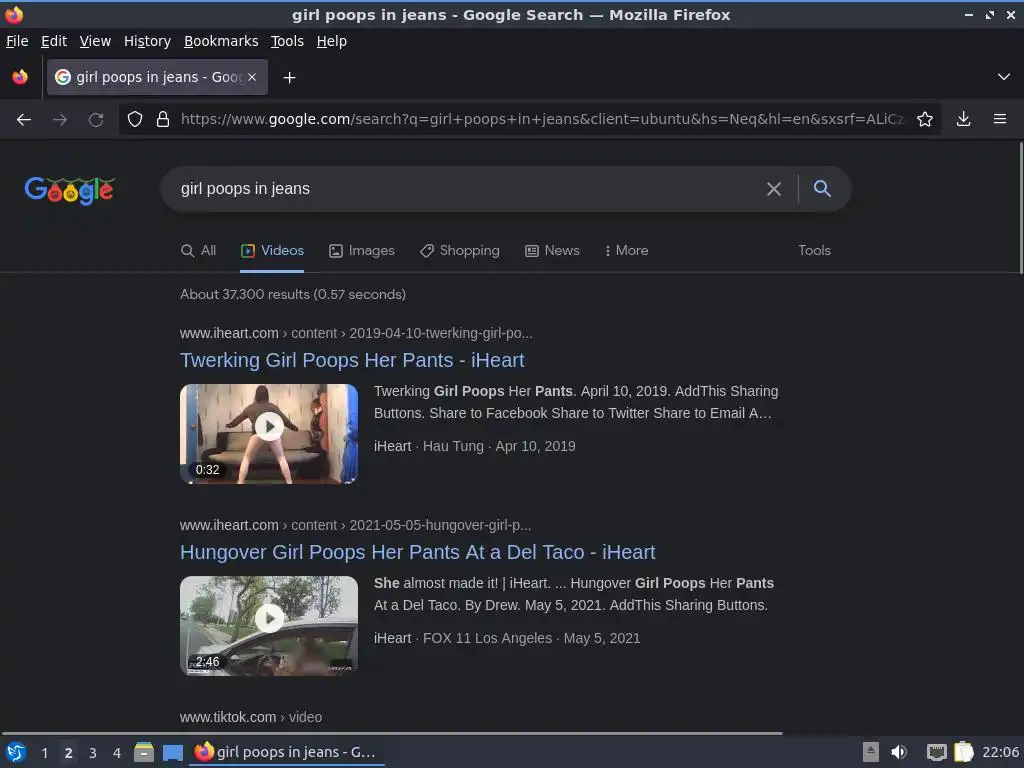Go back with the browser back arrow
This screenshot has height=768, width=1024.
click(24, 120)
